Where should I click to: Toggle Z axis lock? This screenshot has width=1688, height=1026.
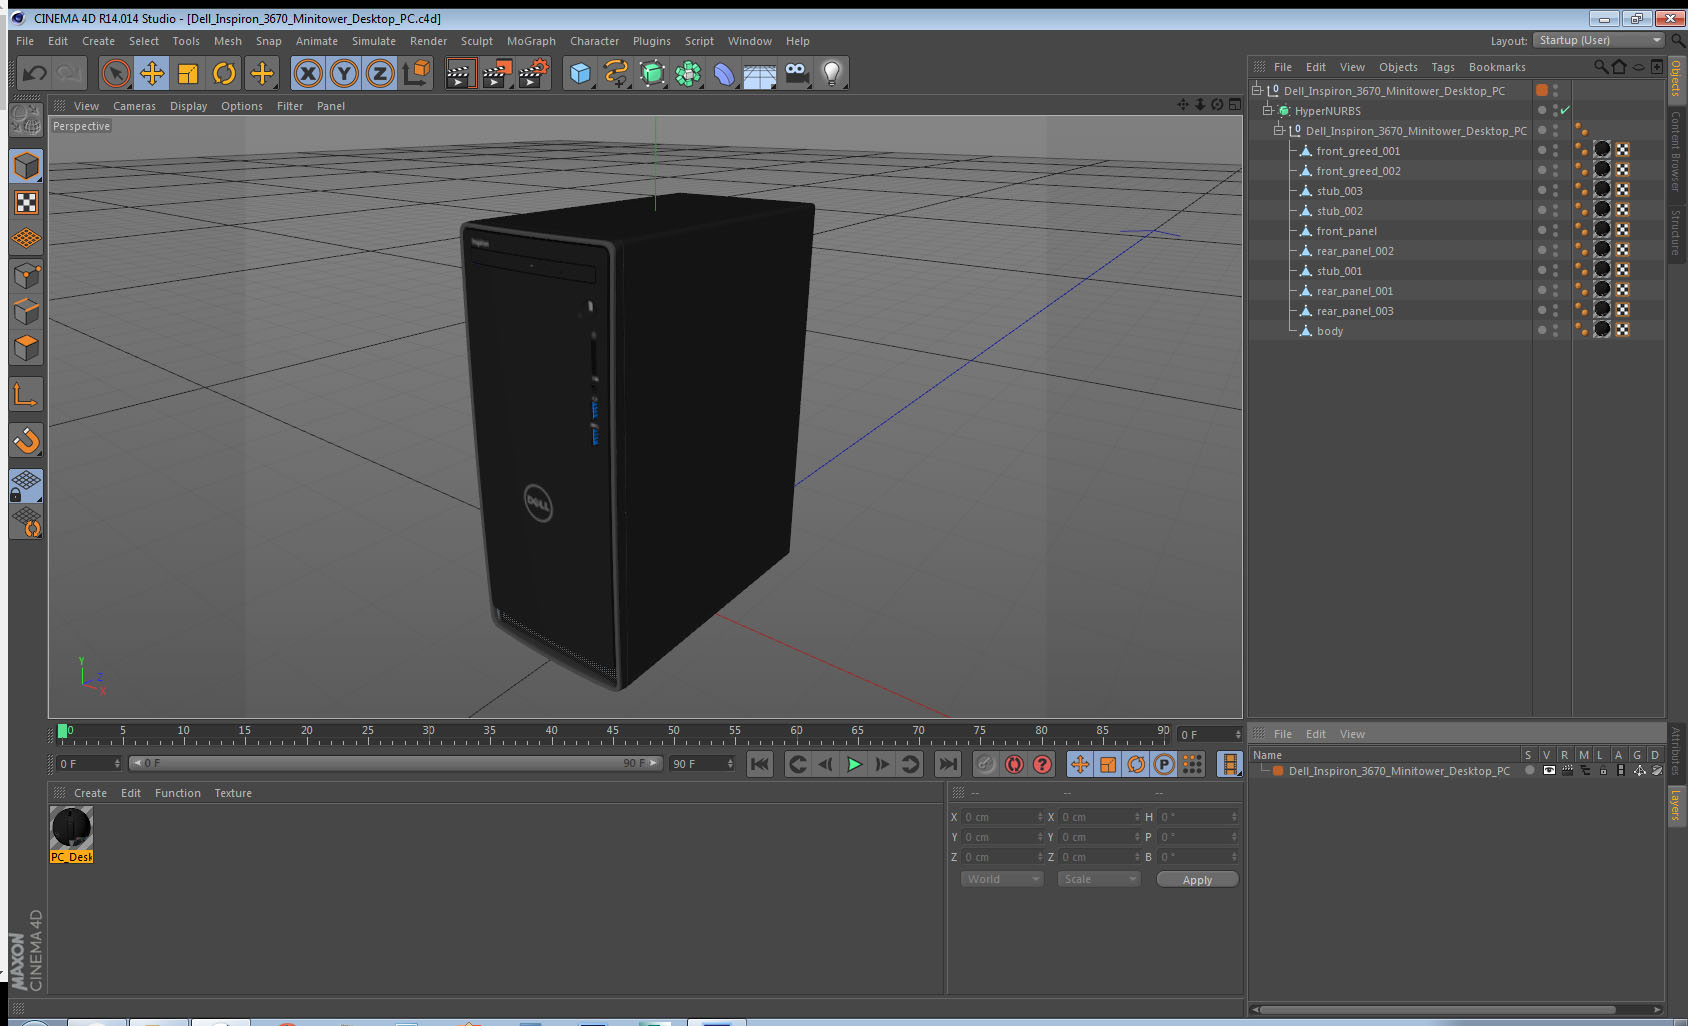pyautogui.click(x=380, y=73)
